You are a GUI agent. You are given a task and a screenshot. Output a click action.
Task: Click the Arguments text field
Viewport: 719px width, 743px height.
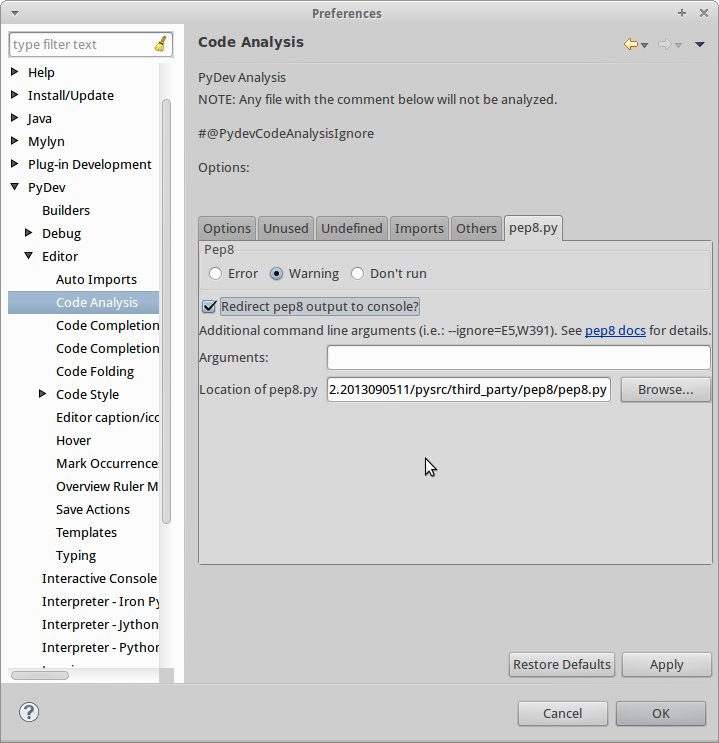518,358
